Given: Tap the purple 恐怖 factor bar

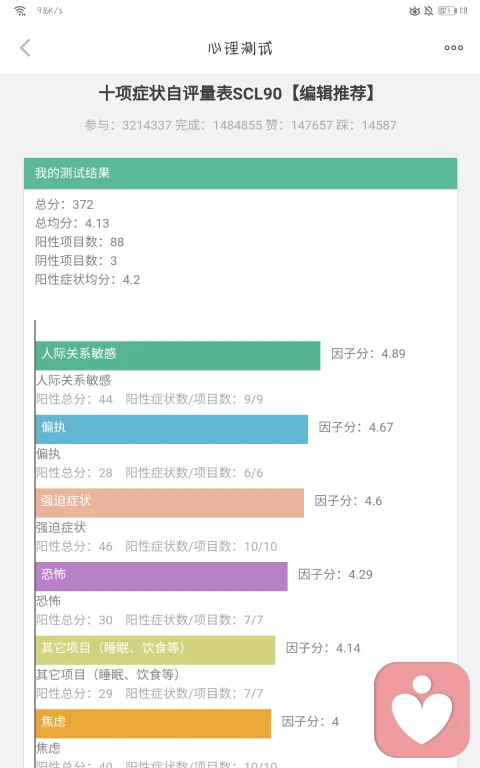Looking at the screenshot, I should tap(162, 576).
